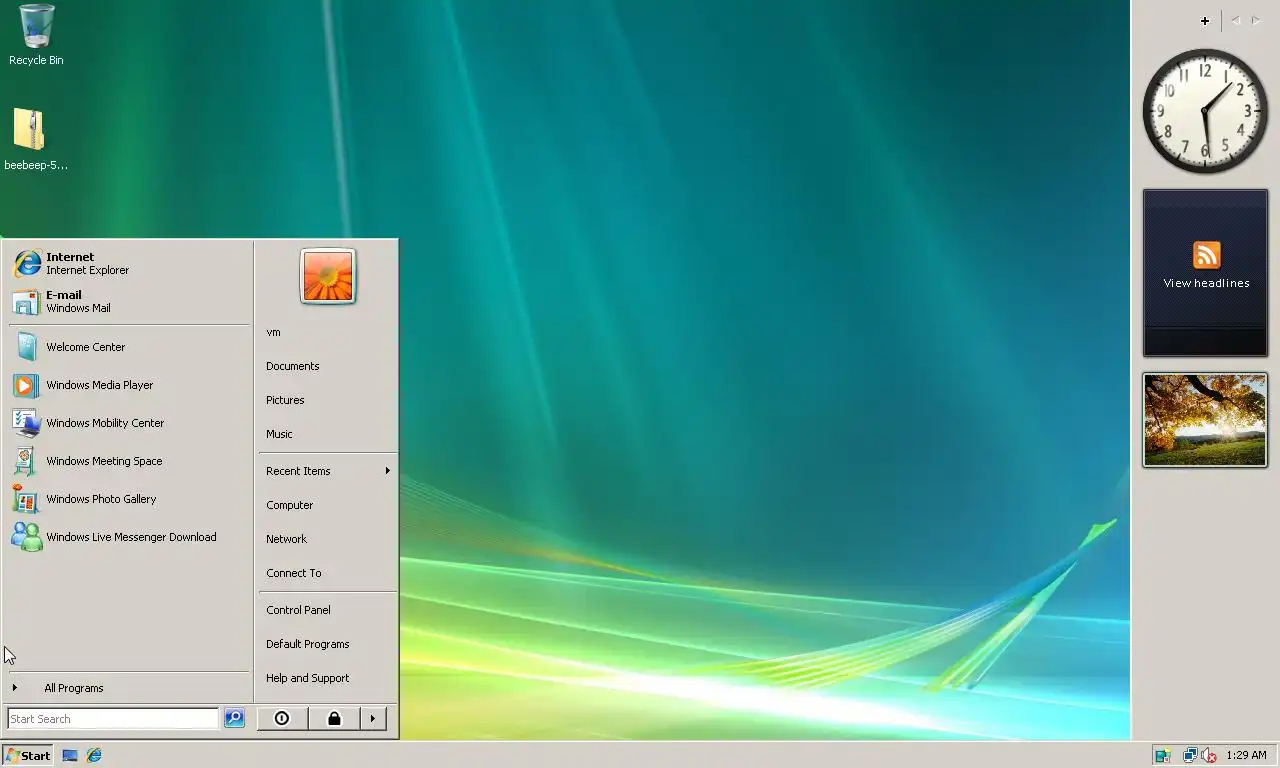Open the Recycle Bin desktop icon
1280x768 pixels.
coord(36,35)
